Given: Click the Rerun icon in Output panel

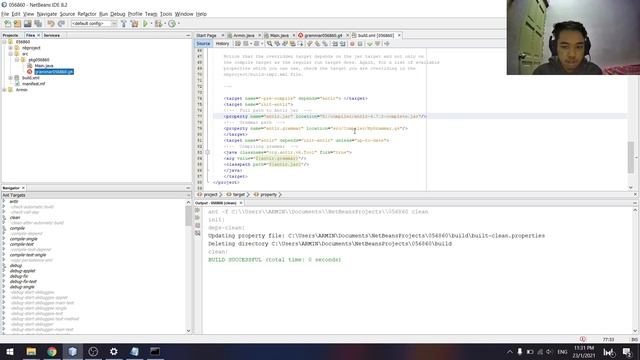Looking at the screenshot, I should click(198, 210).
